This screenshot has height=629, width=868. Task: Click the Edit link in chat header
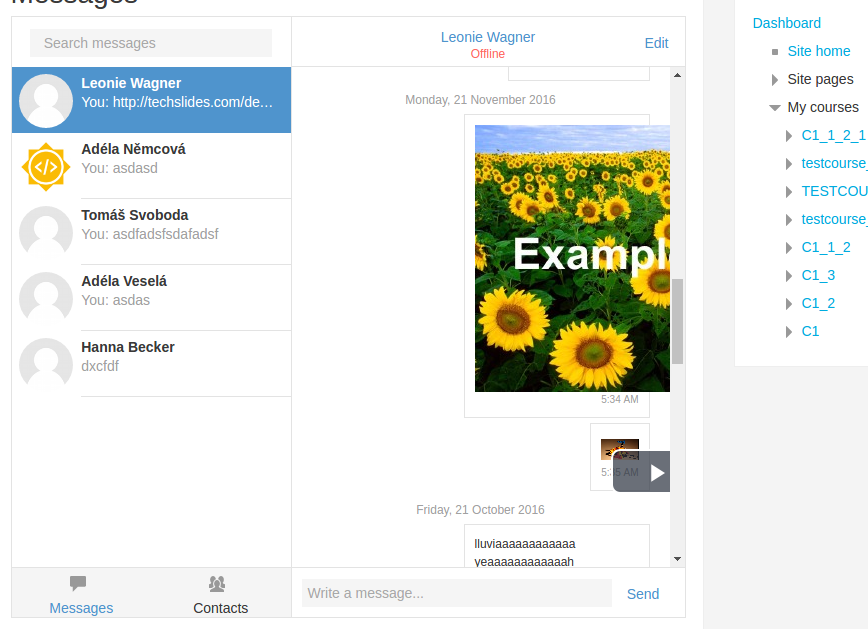coord(657,43)
